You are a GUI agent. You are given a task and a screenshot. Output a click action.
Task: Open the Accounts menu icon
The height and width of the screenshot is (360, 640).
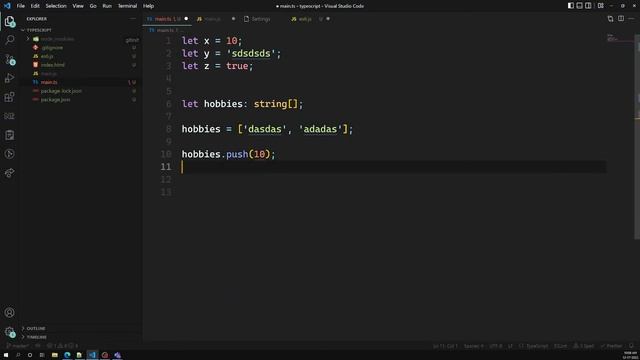pyautogui.click(x=9, y=313)
